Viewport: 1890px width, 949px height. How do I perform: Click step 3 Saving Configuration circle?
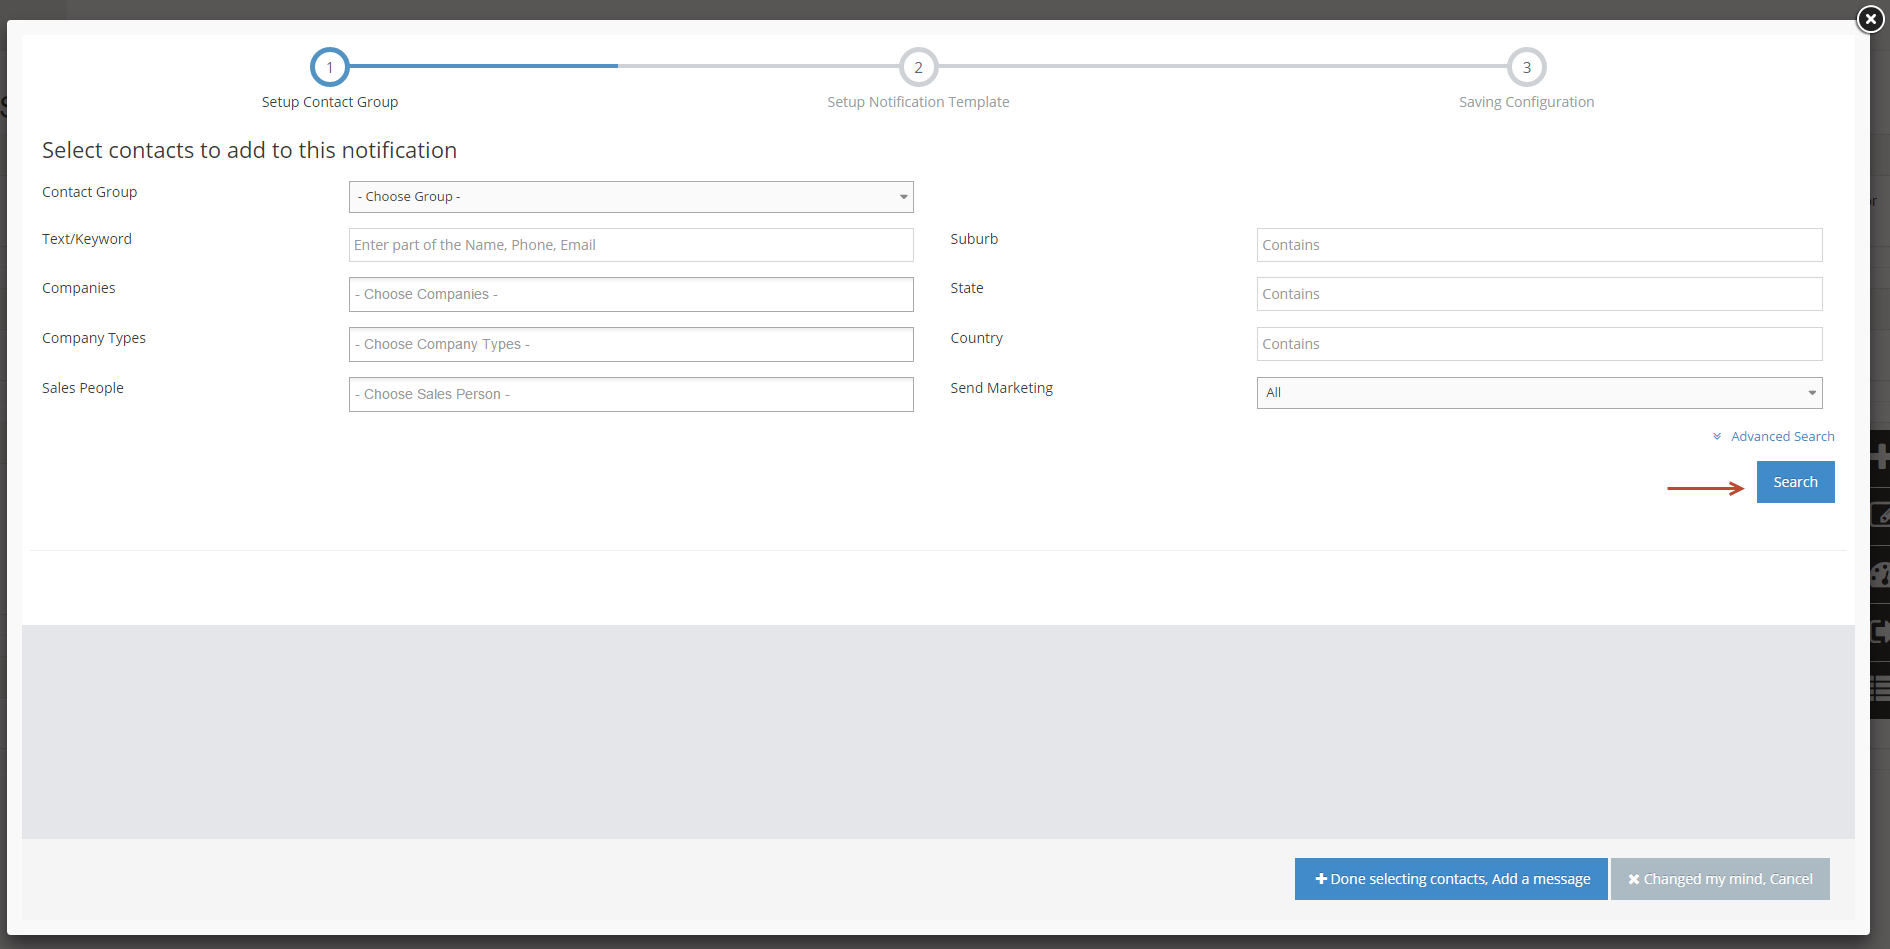[x=1526, y=68]
